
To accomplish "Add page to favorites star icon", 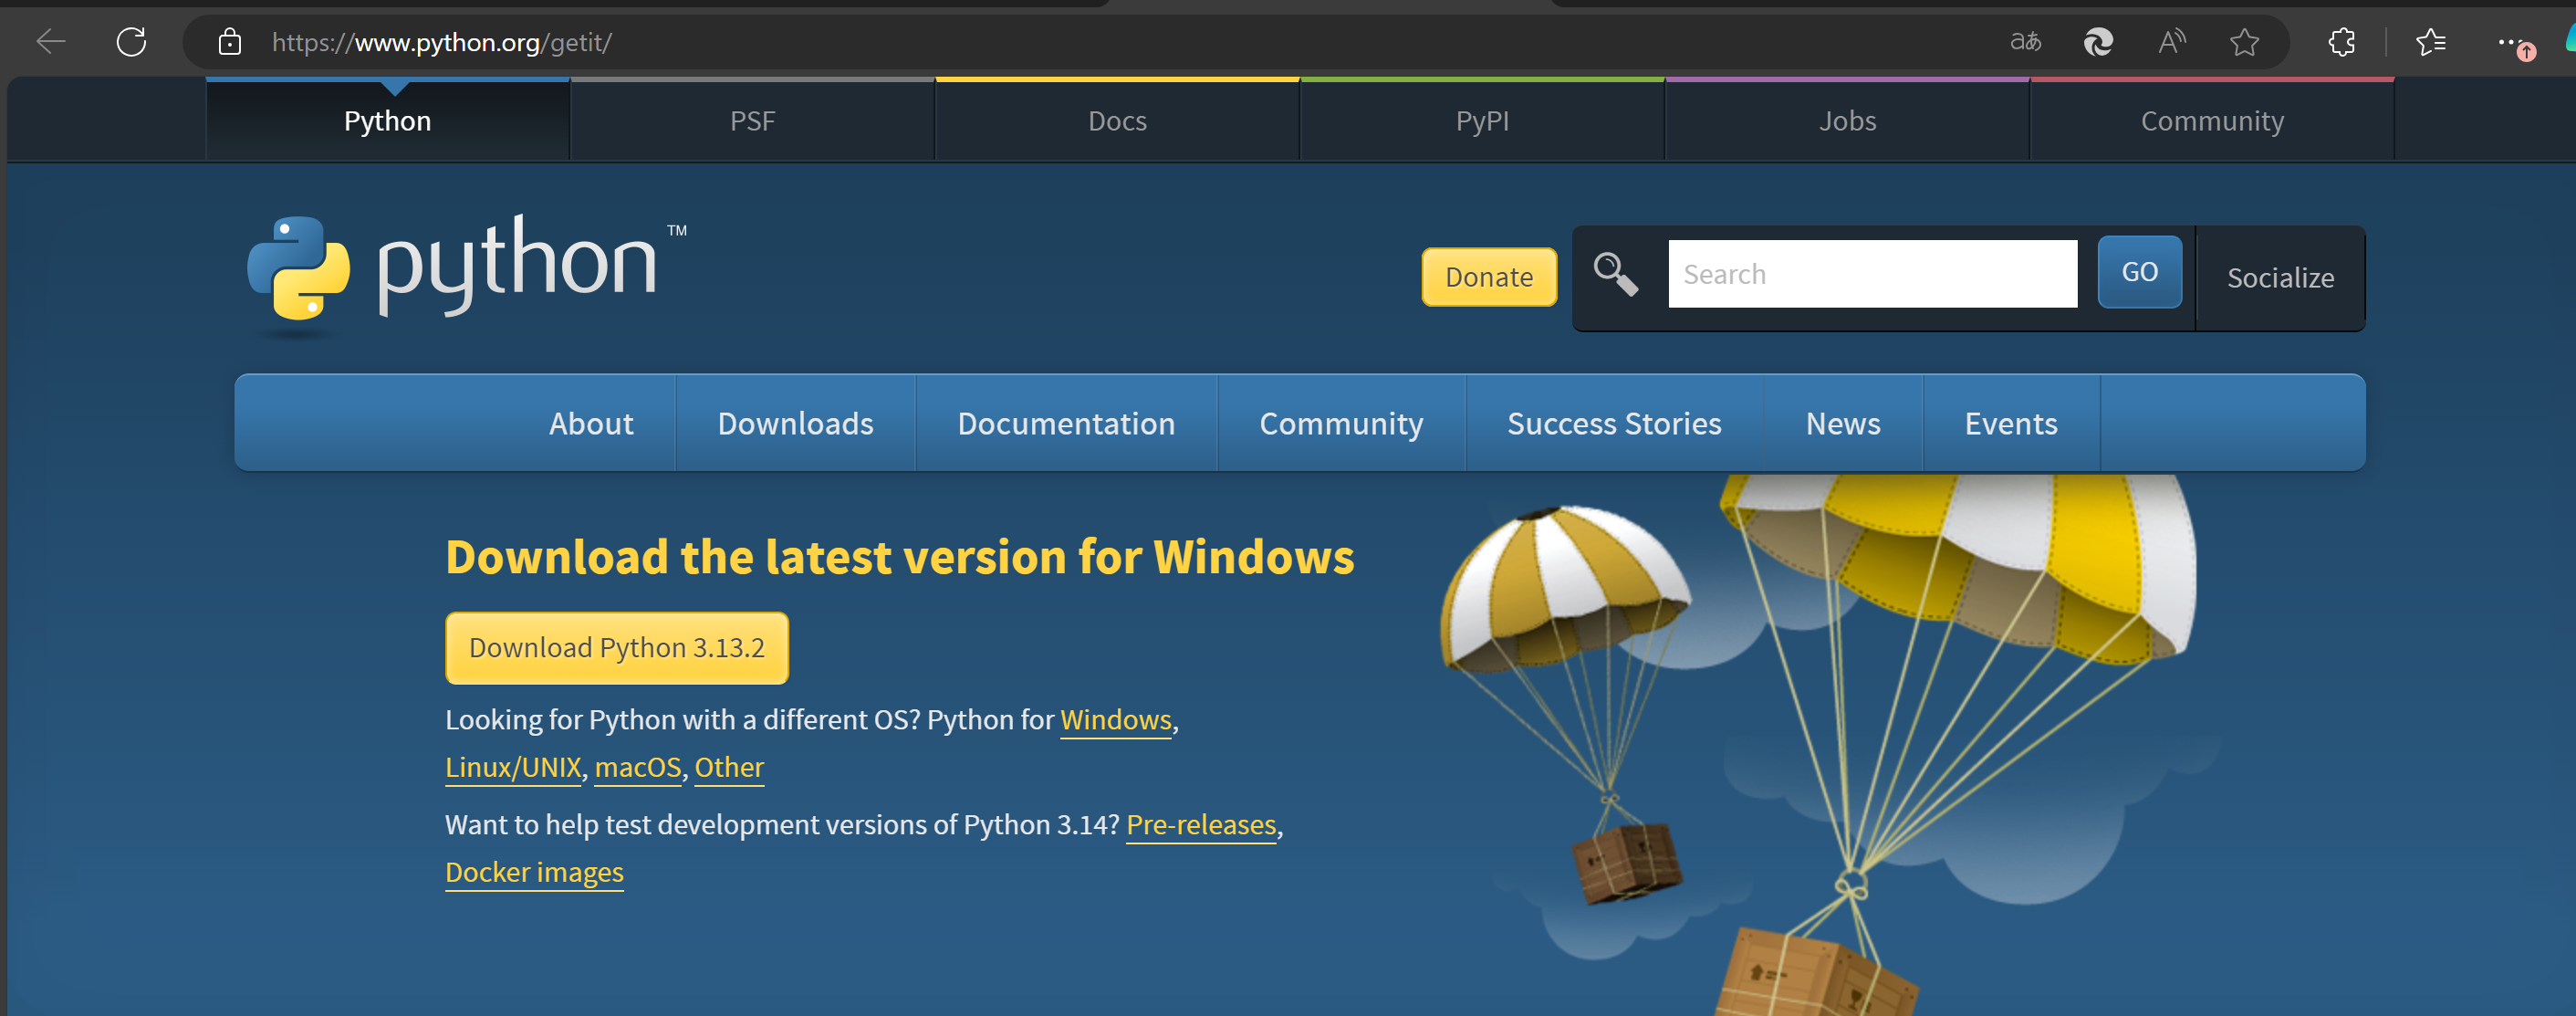I will tap(2244, 42).
